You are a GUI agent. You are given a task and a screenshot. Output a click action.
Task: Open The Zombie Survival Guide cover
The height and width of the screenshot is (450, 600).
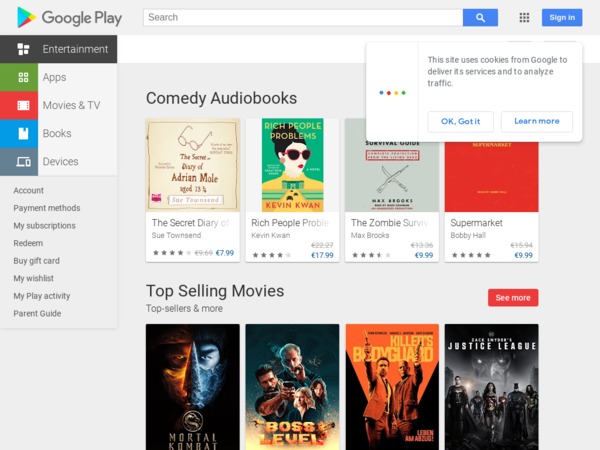[392, 176]
